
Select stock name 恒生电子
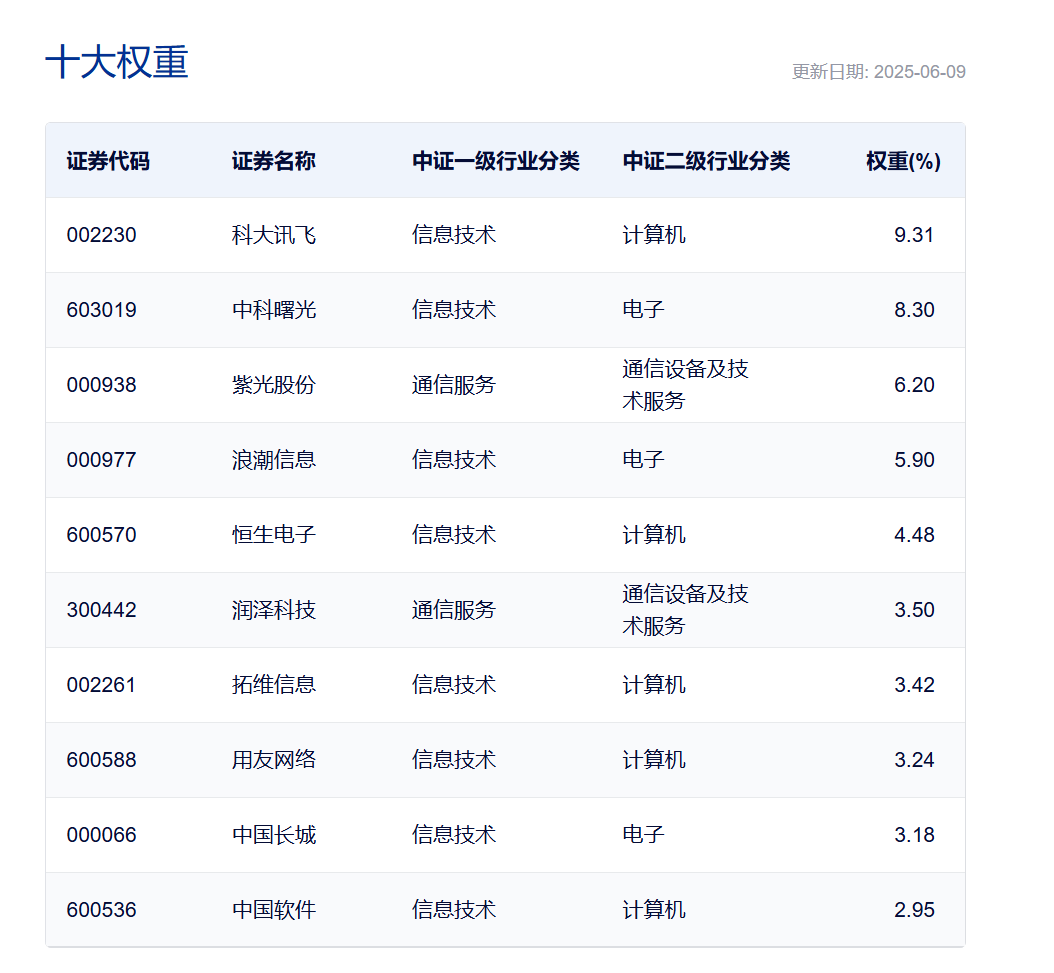[274, 535]
